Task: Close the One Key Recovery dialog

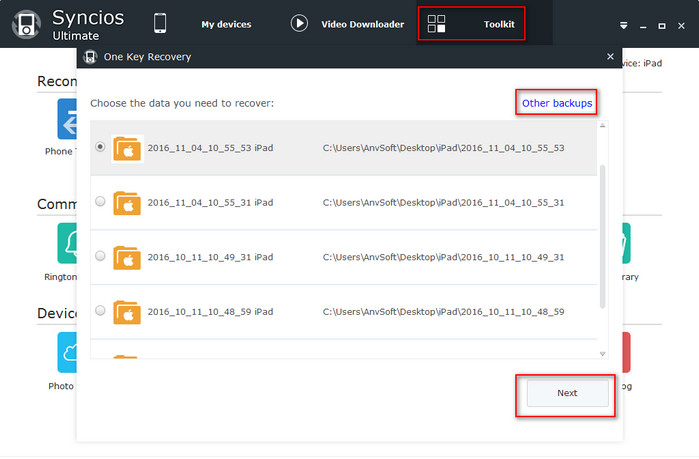Action: [x=610, y=57]
